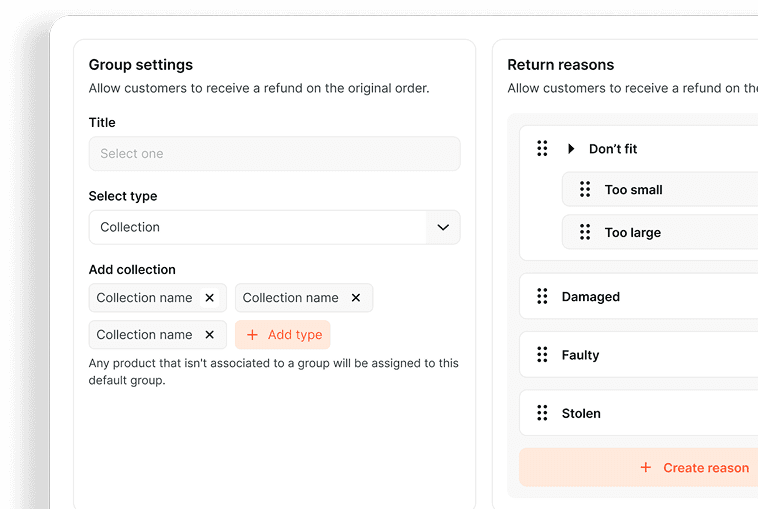Viewport: 758px width, 509px height.
Task: Click drag handle next to Too small
Action: coord(585,190)
